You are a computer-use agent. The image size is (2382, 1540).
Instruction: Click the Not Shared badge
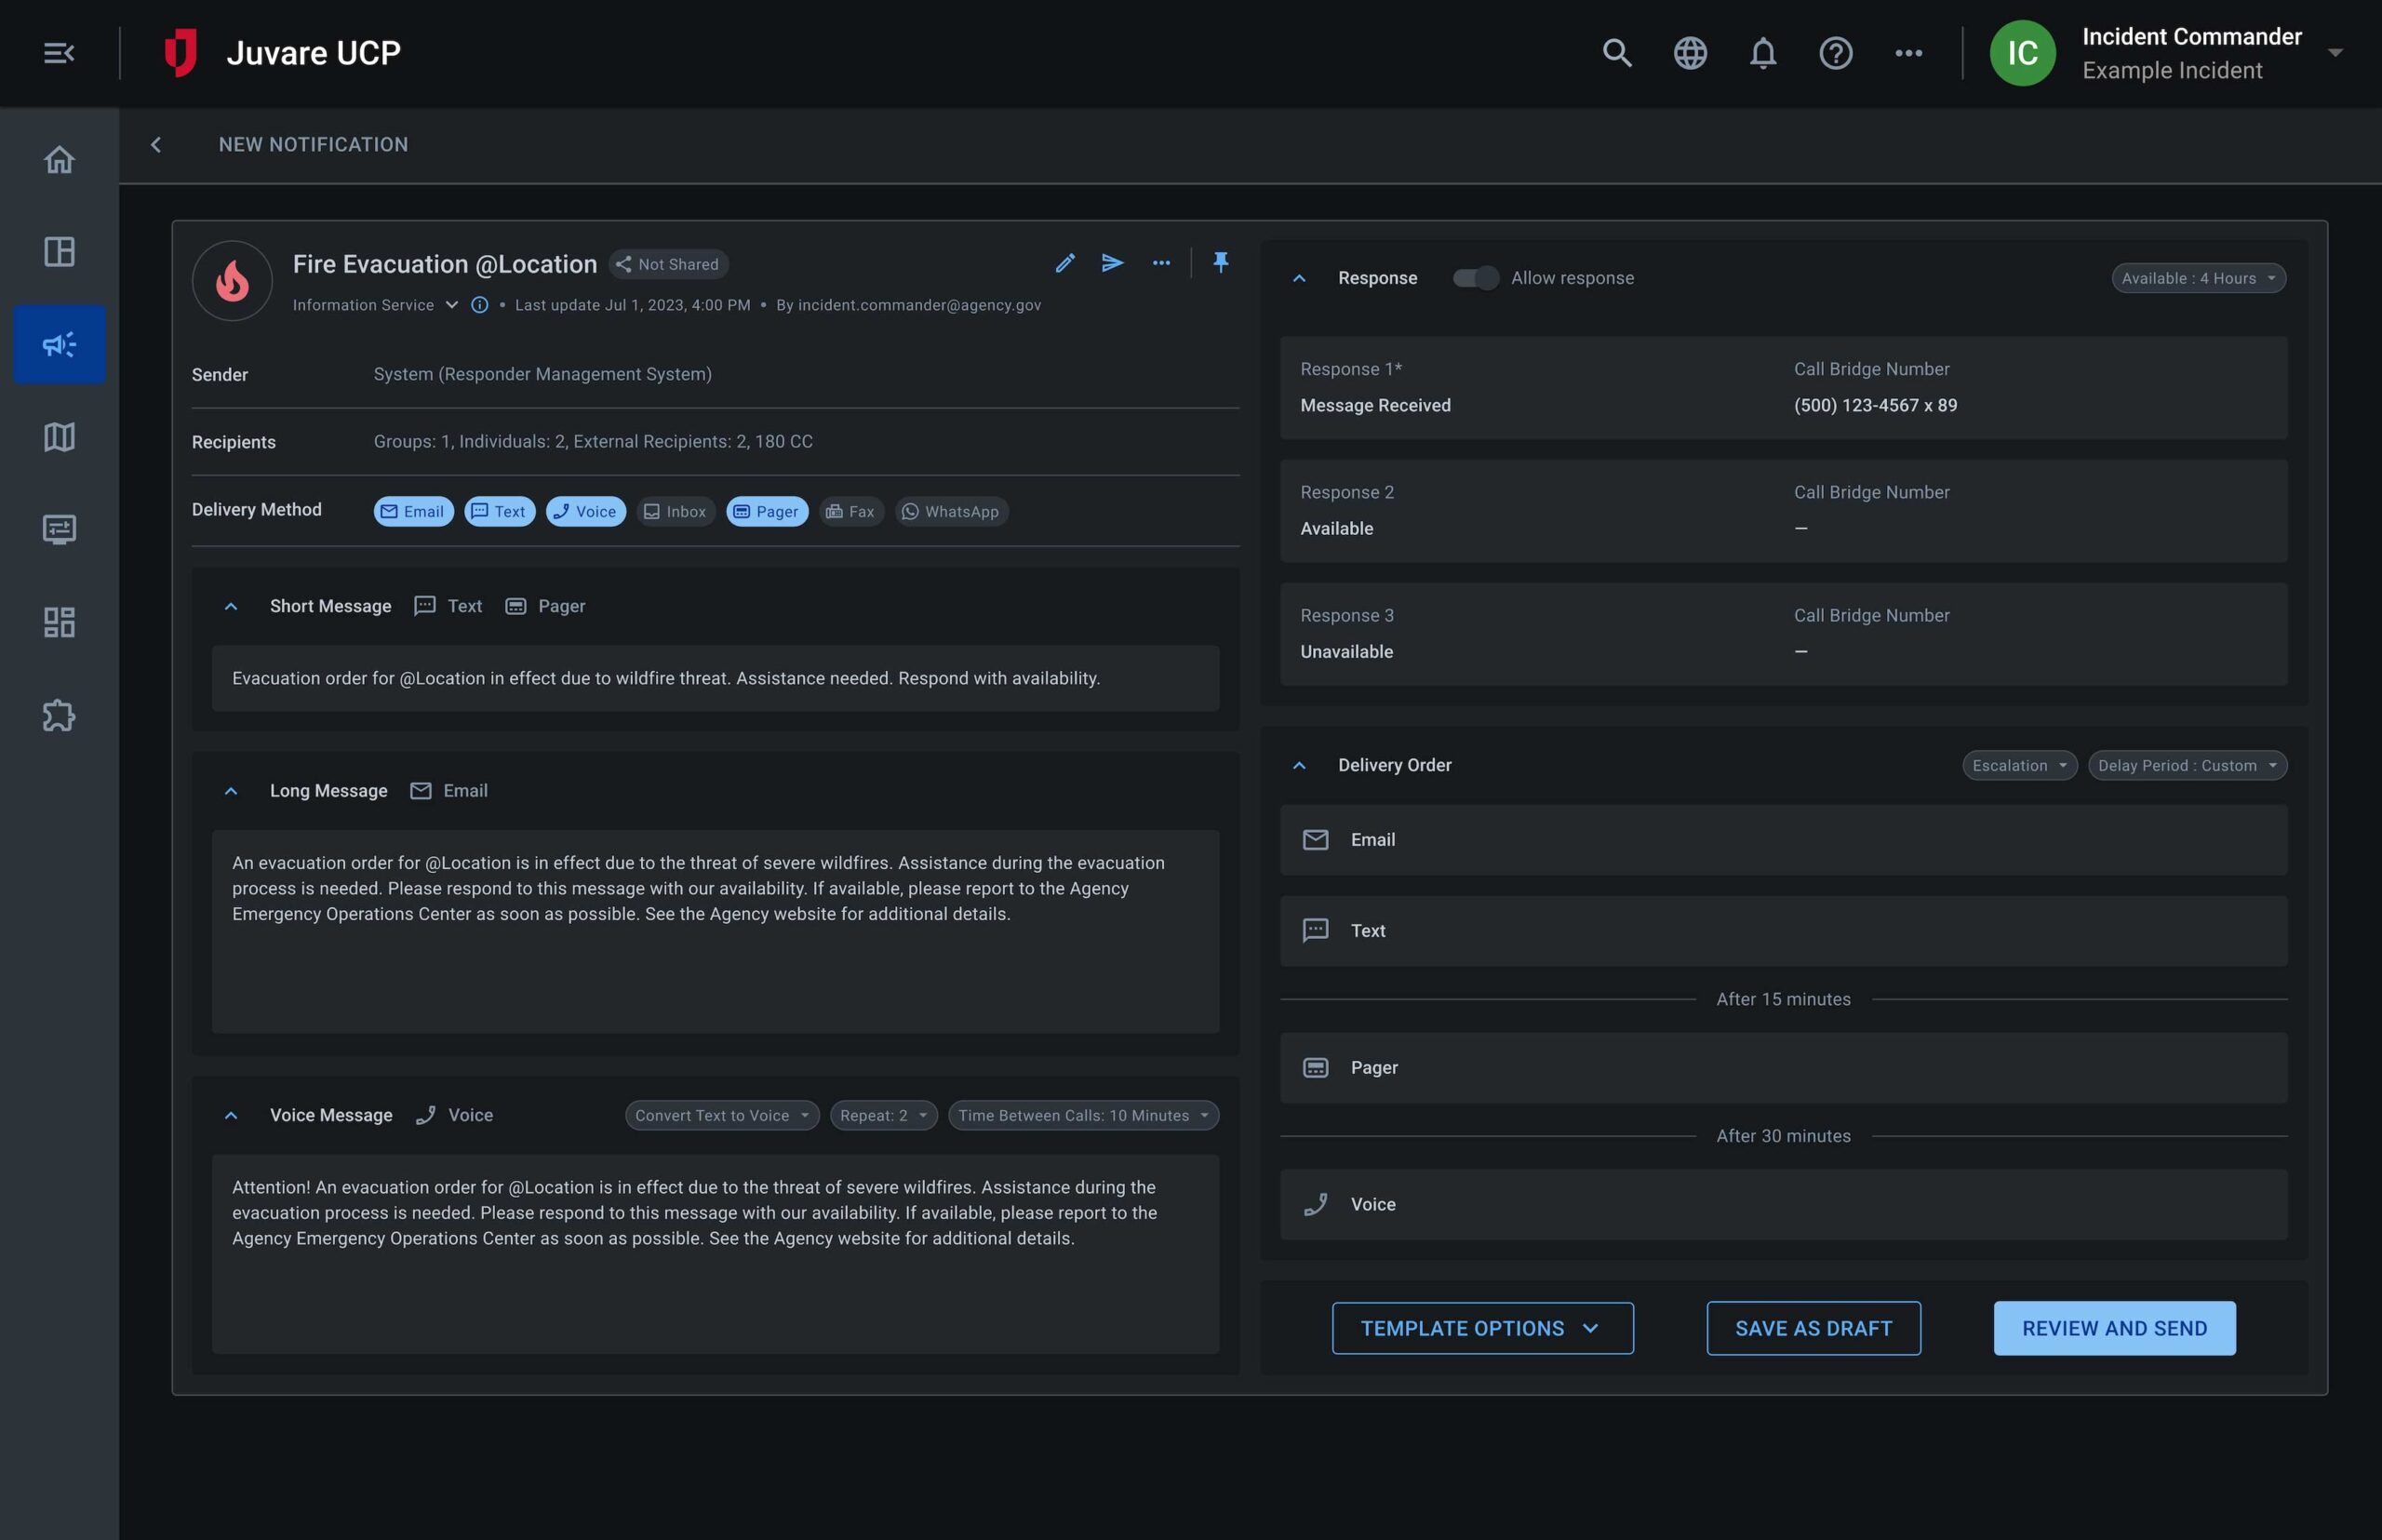[668, 264]
